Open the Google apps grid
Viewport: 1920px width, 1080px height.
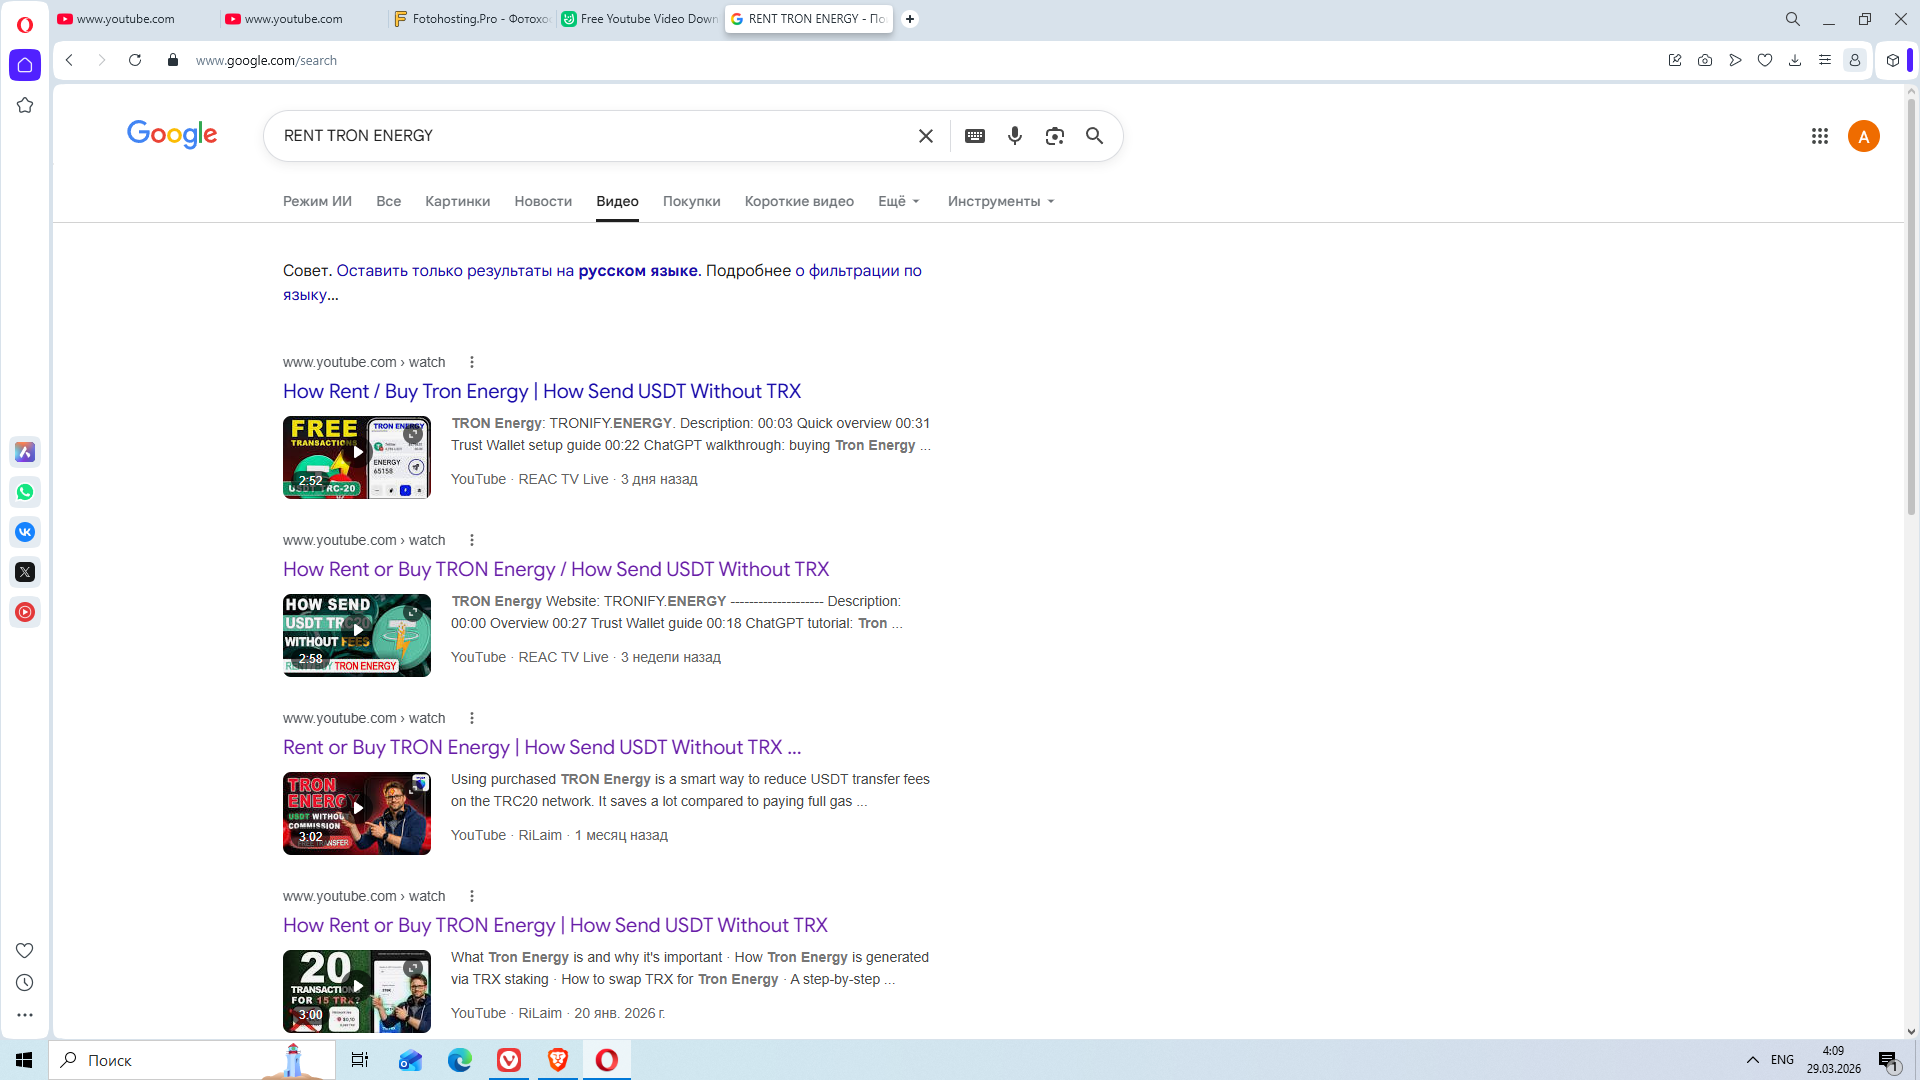click(1820, 136)
